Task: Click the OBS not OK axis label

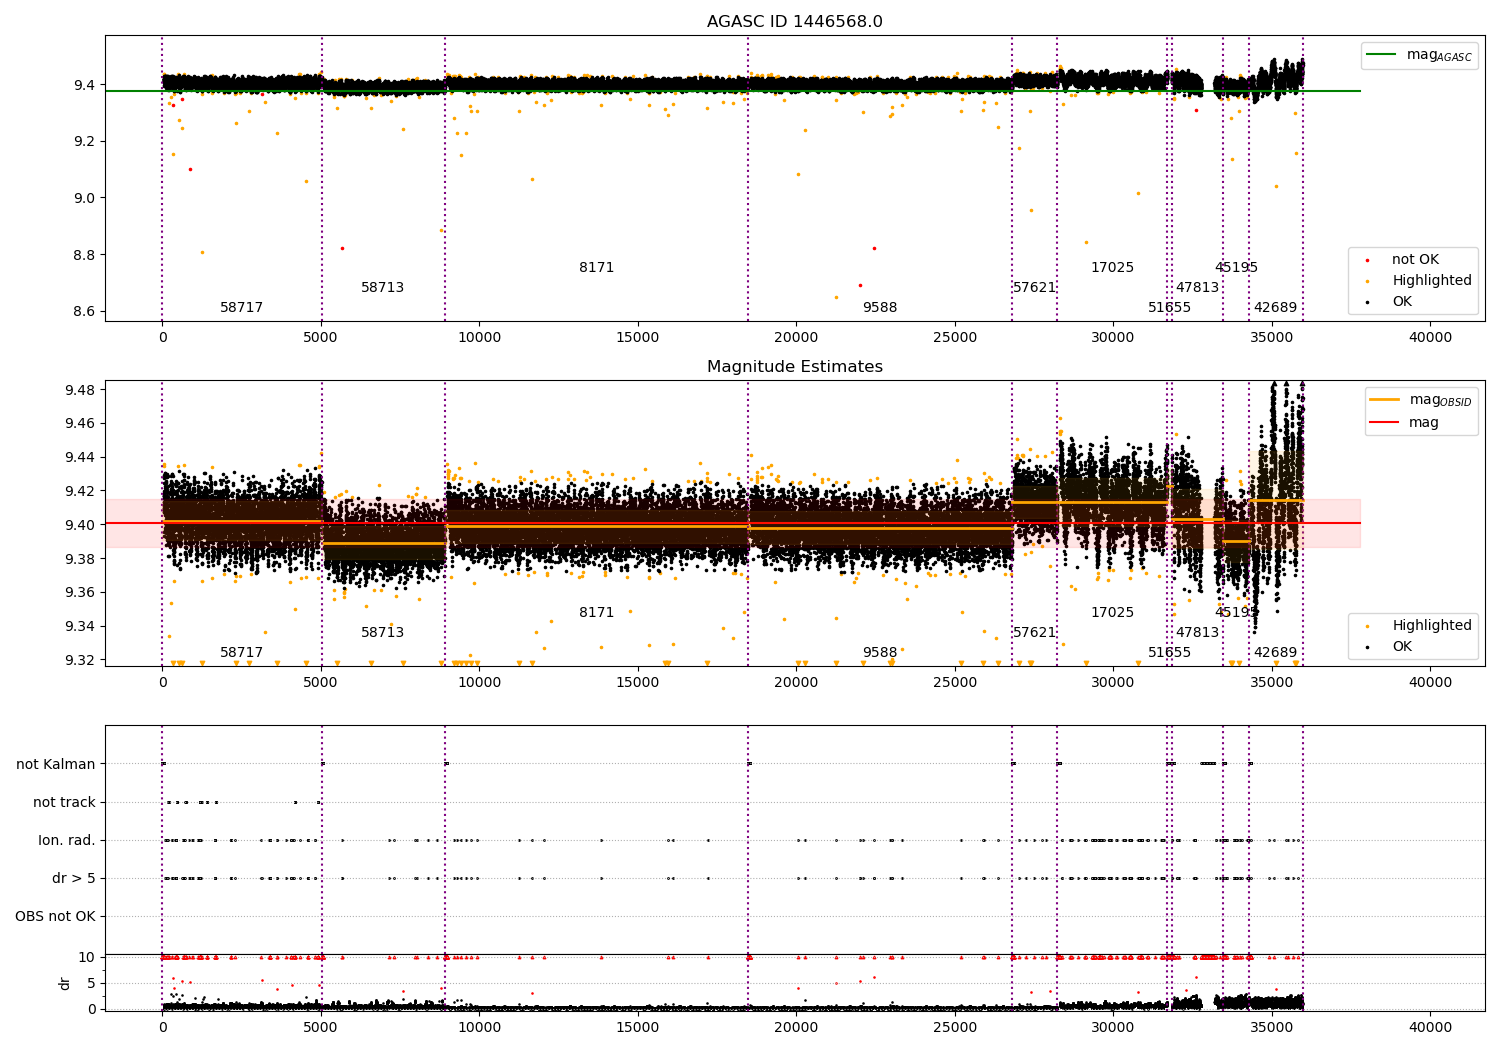Action: (55, 917)
